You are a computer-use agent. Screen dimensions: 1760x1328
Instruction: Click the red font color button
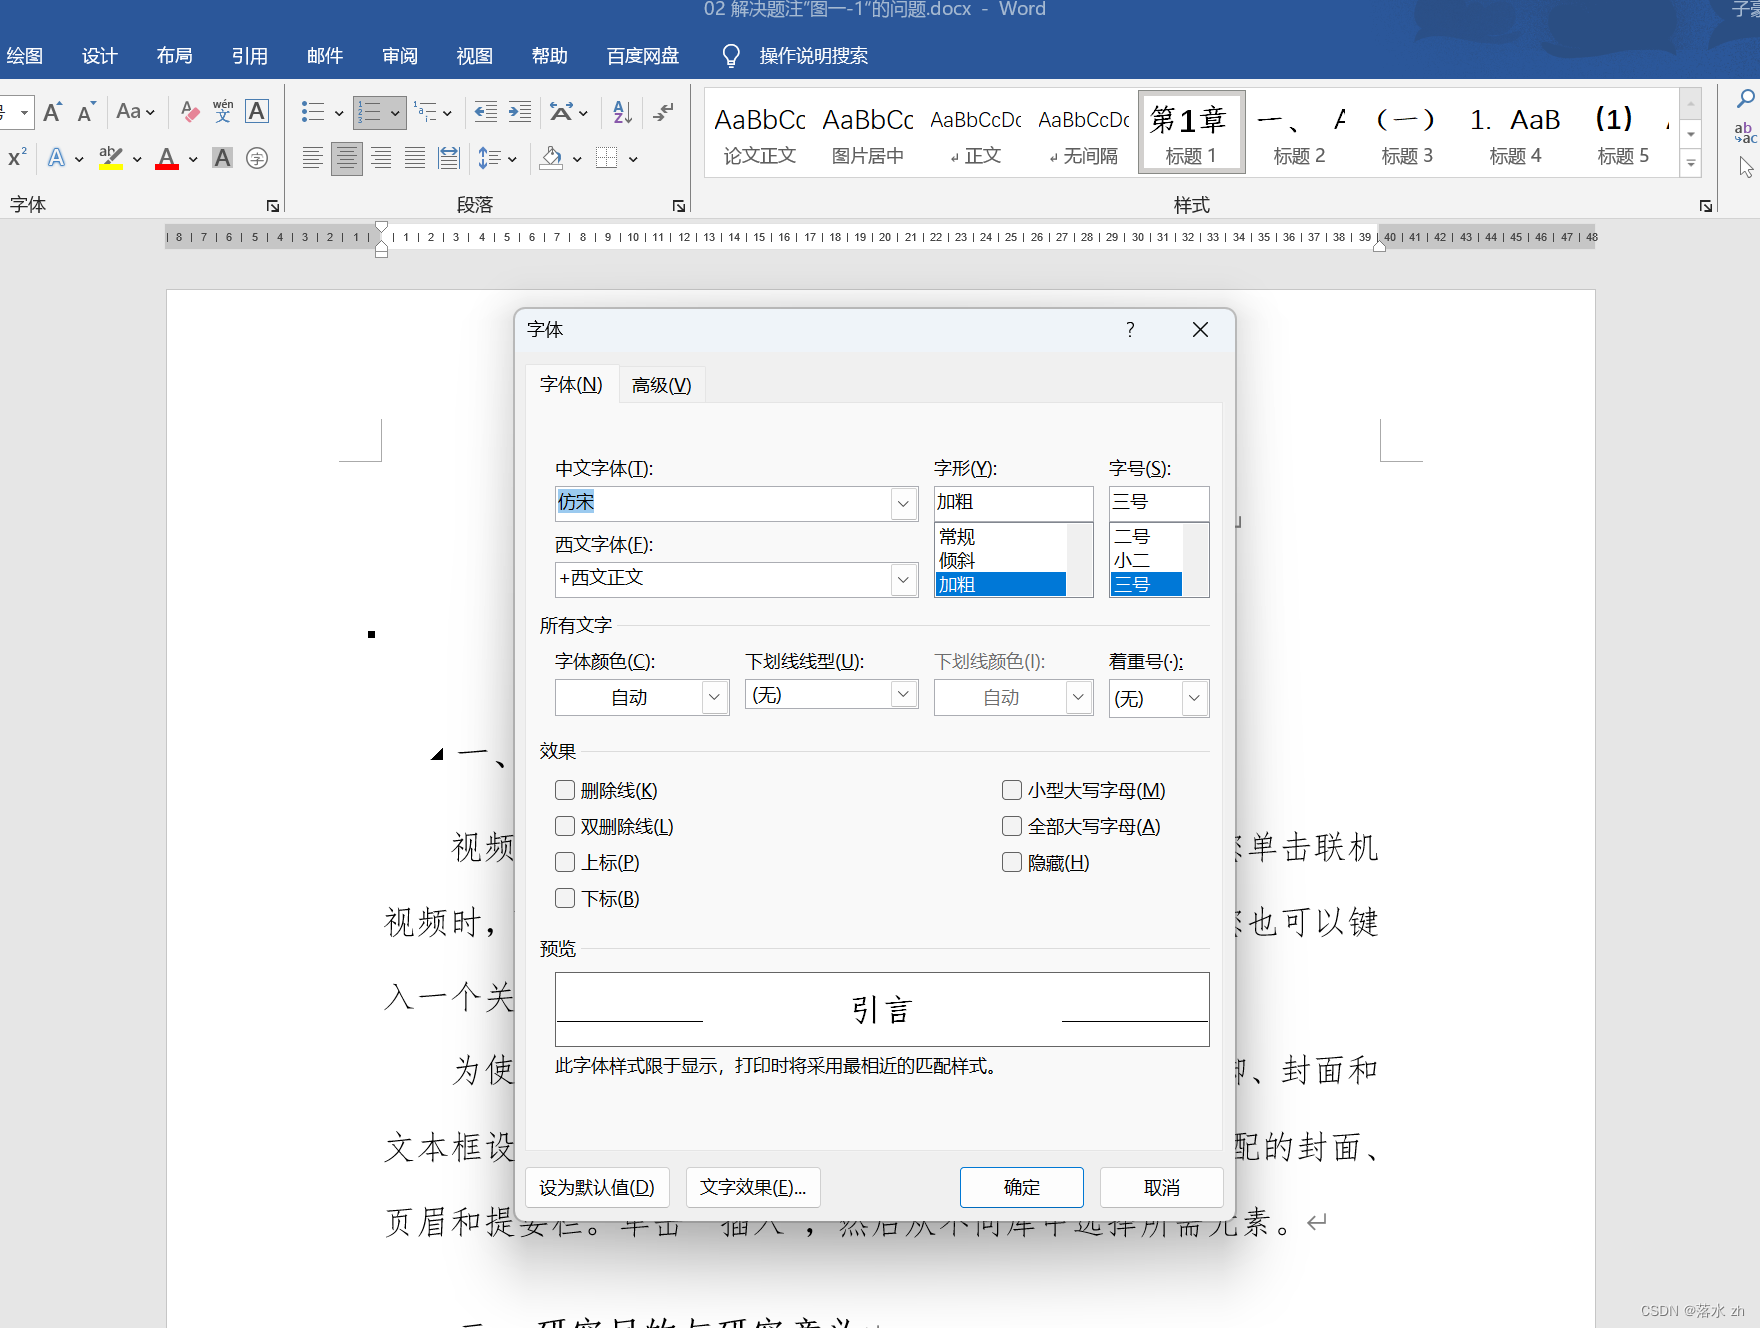[167, 158]
